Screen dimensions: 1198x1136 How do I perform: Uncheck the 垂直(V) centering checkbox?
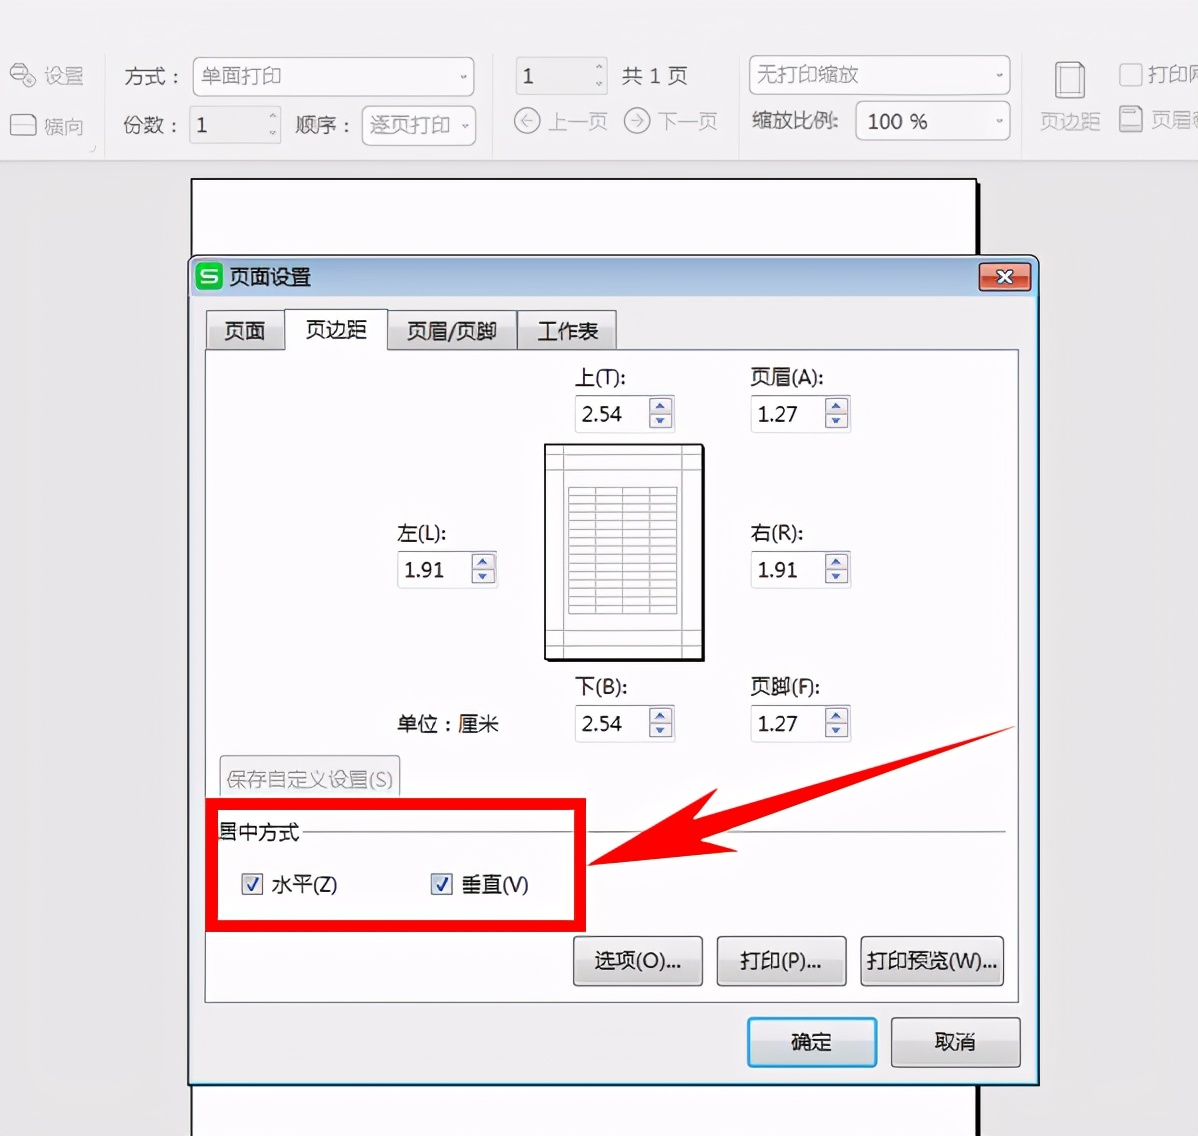[441, 884]
